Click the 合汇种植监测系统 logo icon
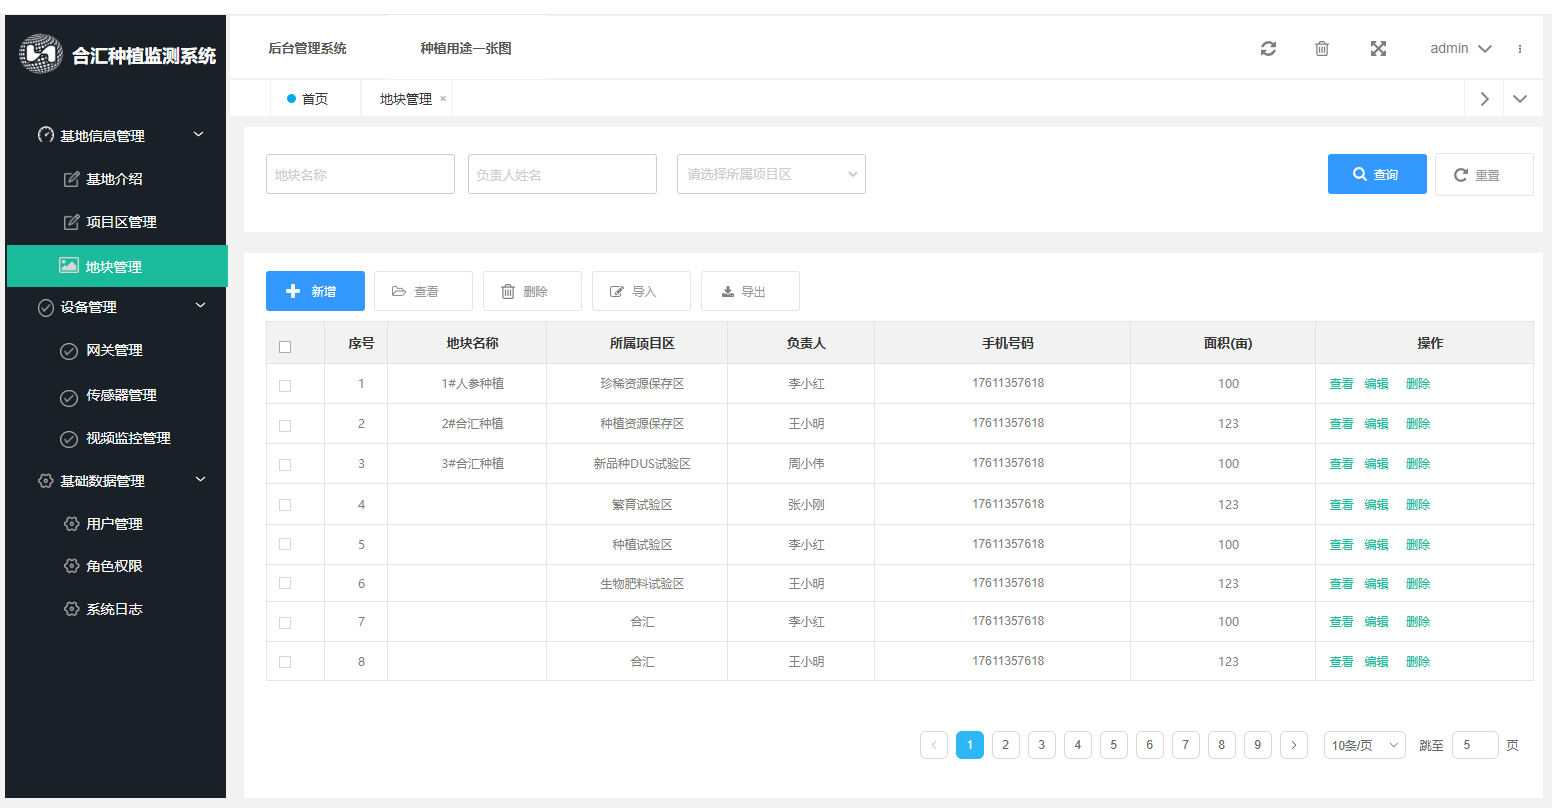This screenshot has height=808, width=1552. [x=41, y=54]
